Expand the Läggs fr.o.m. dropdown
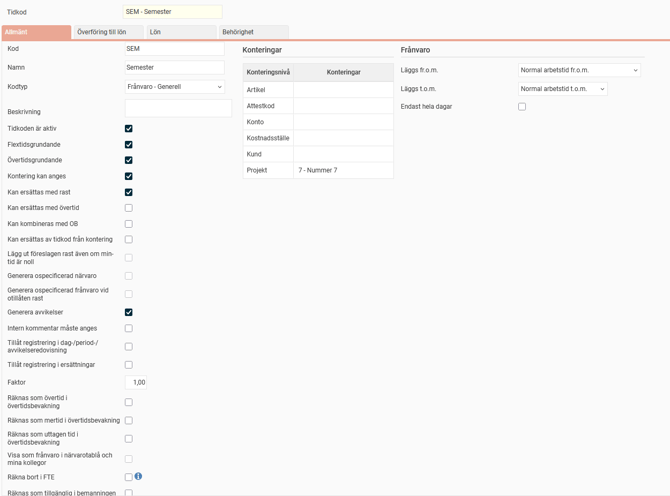670x496 pixels. (x=579, y=71)
